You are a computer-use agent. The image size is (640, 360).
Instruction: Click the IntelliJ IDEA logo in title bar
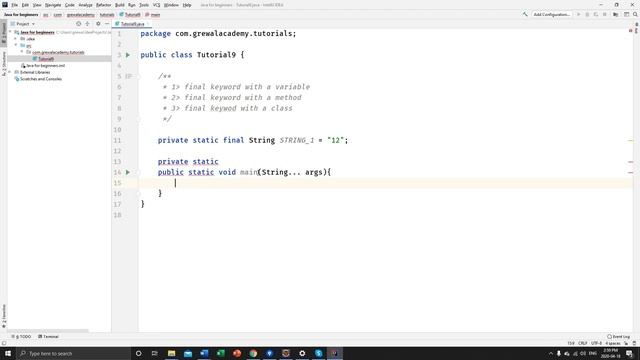[5, 4]
